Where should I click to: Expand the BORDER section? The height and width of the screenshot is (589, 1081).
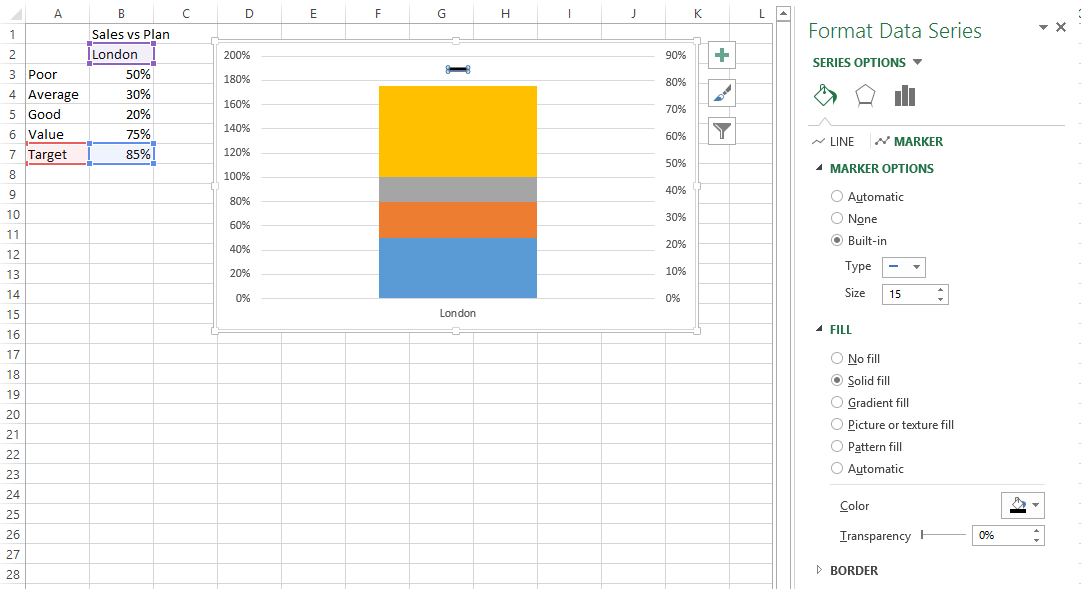click(x=819, y=570)
